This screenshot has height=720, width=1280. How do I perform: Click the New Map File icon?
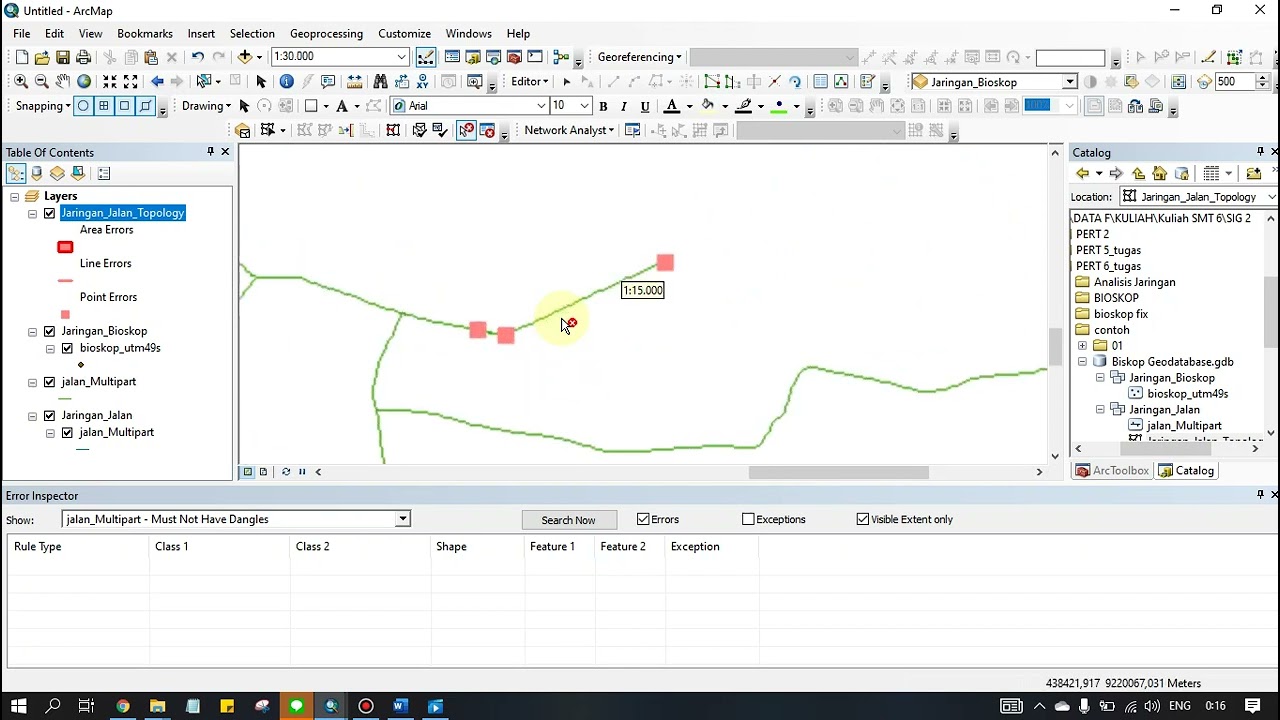click(21, 57)
